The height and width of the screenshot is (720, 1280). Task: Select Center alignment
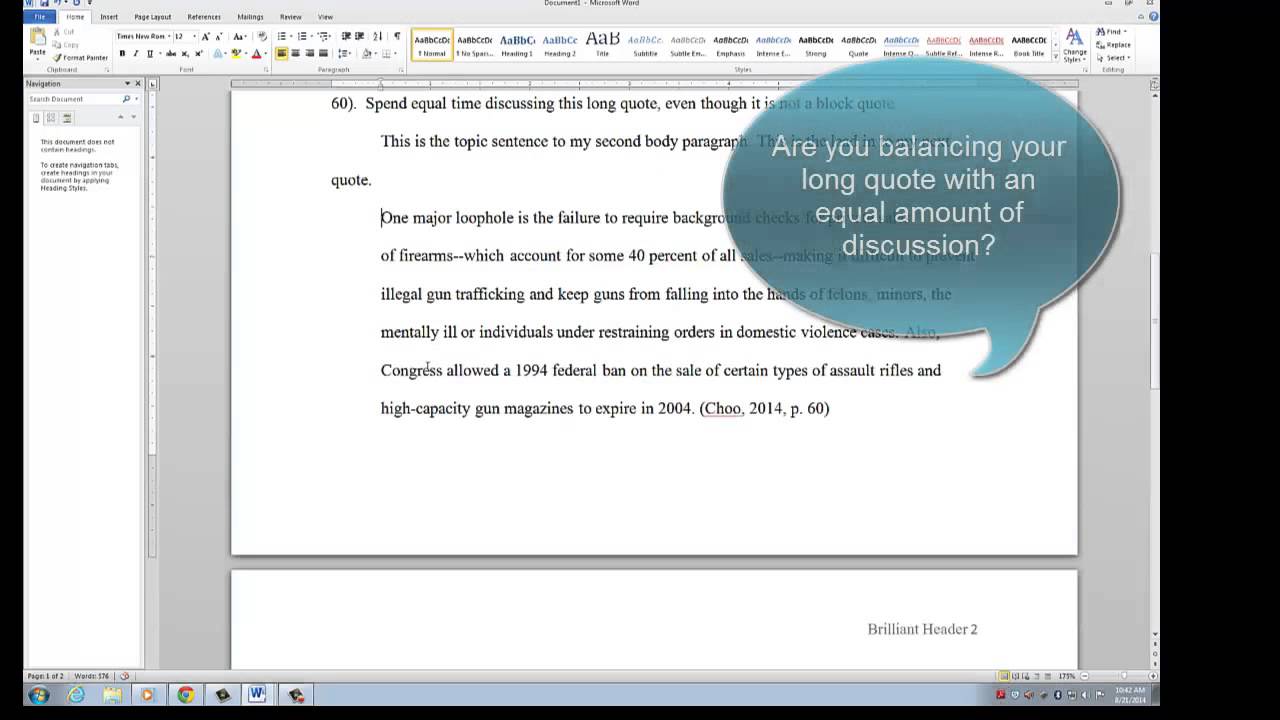pos(295,53)
